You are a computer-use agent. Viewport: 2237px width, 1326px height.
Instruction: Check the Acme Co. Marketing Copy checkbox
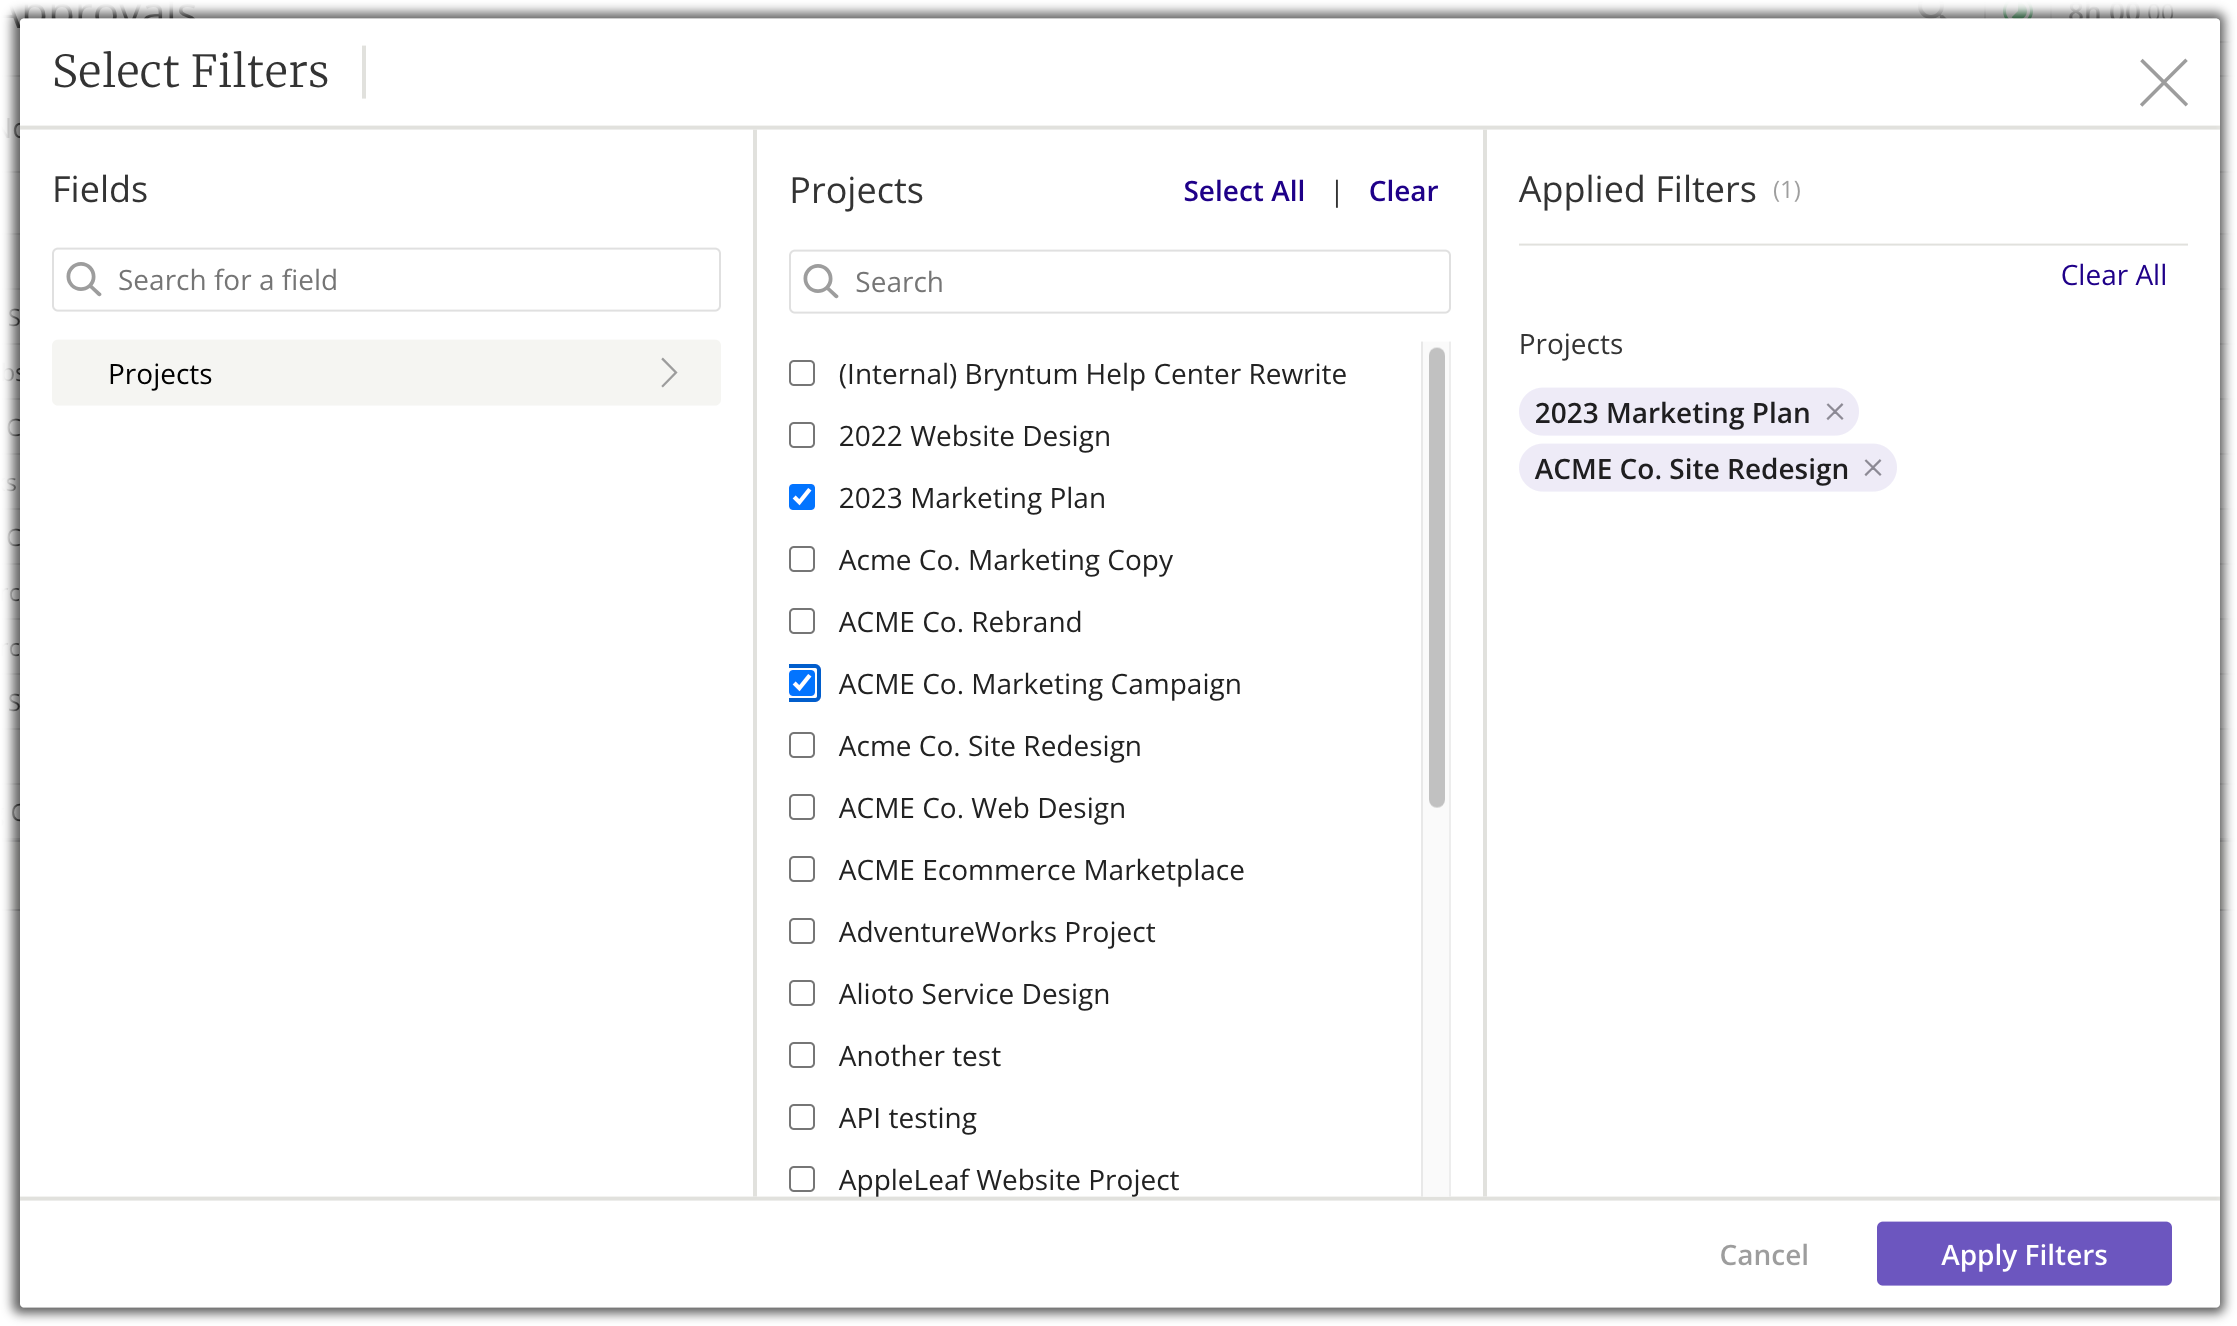pyautogui.click(x=802, y=559)
